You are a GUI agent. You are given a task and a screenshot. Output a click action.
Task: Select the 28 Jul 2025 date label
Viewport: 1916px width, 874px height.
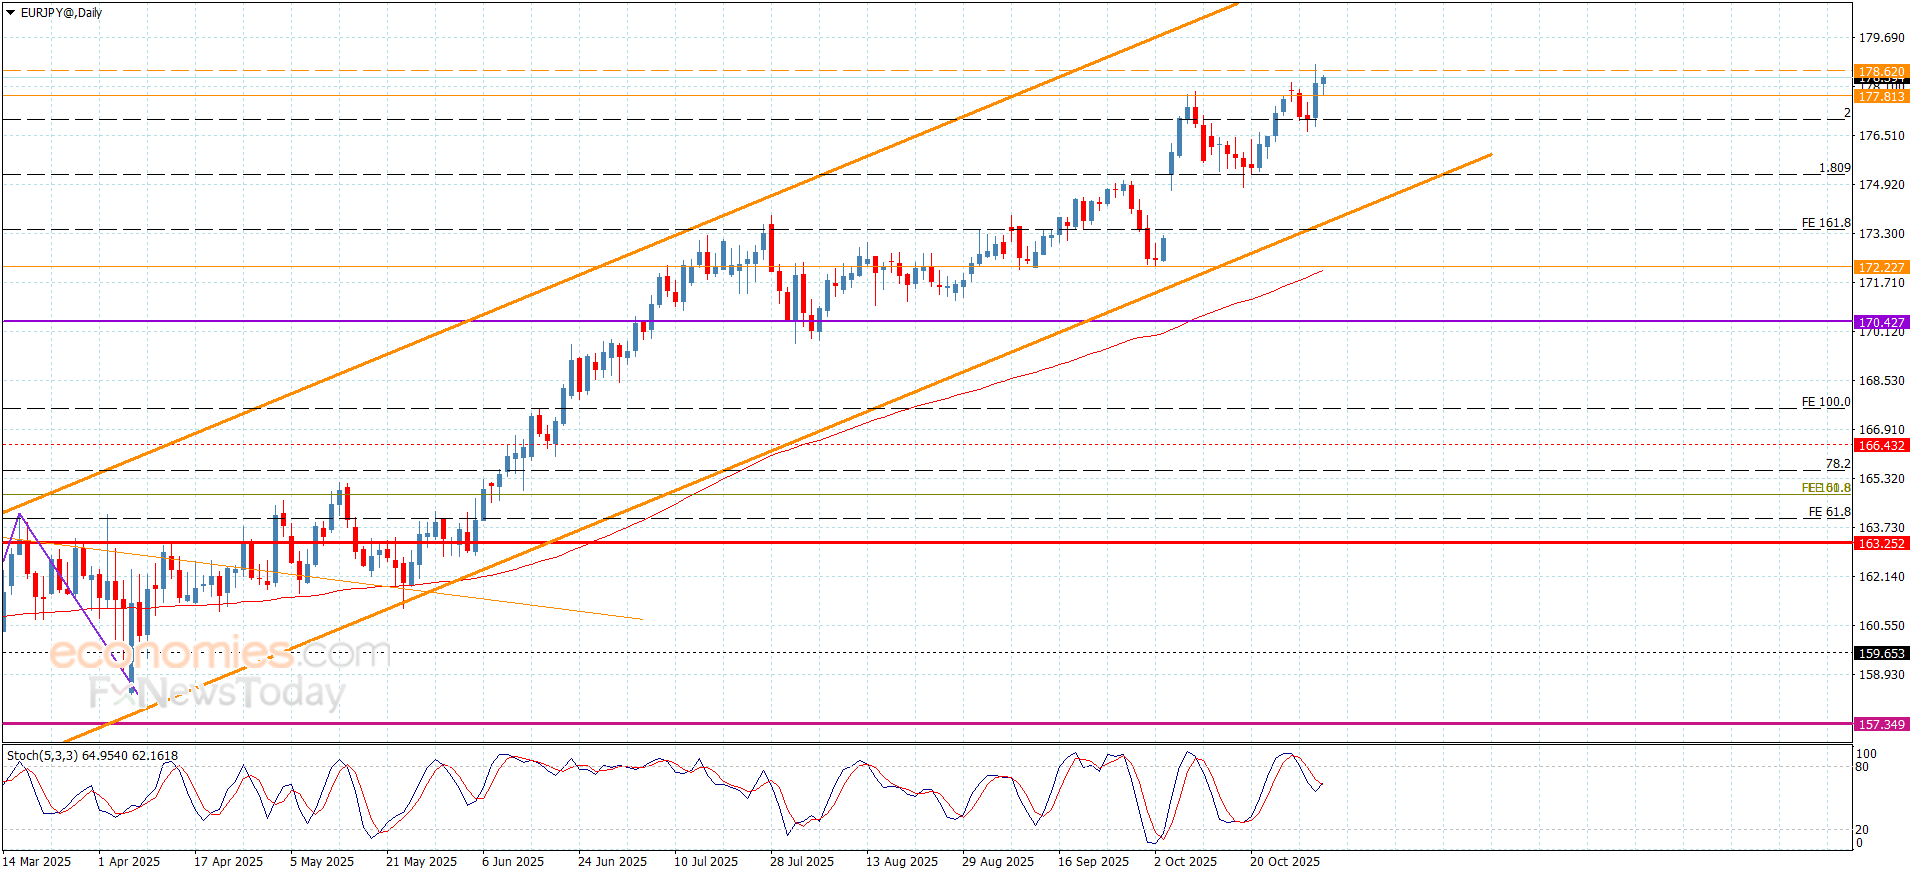pos(802,861)
